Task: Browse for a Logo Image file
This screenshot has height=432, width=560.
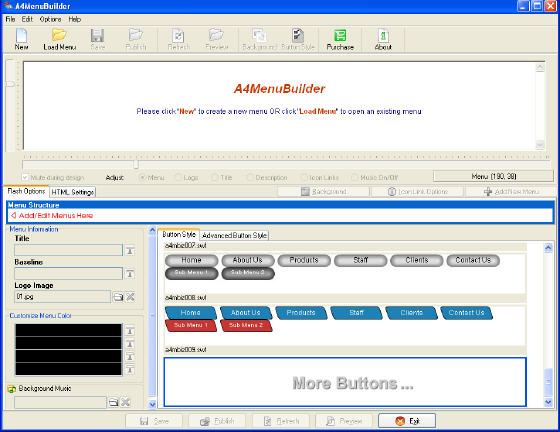Action: 118,297
